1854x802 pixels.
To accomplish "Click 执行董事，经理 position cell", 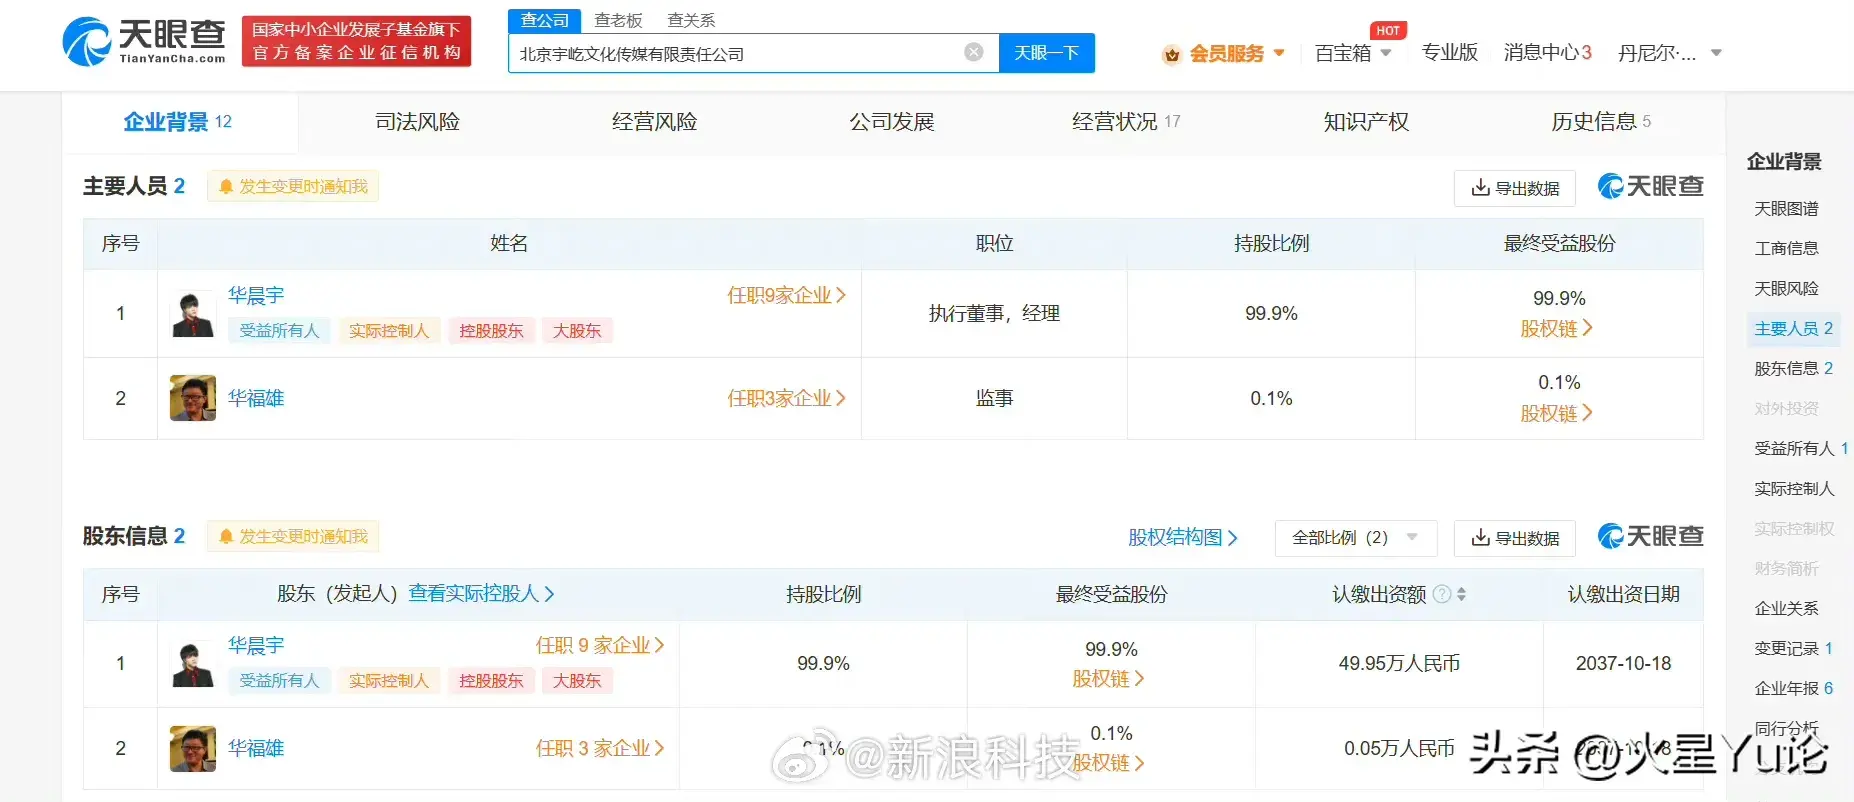I will 994,314.
